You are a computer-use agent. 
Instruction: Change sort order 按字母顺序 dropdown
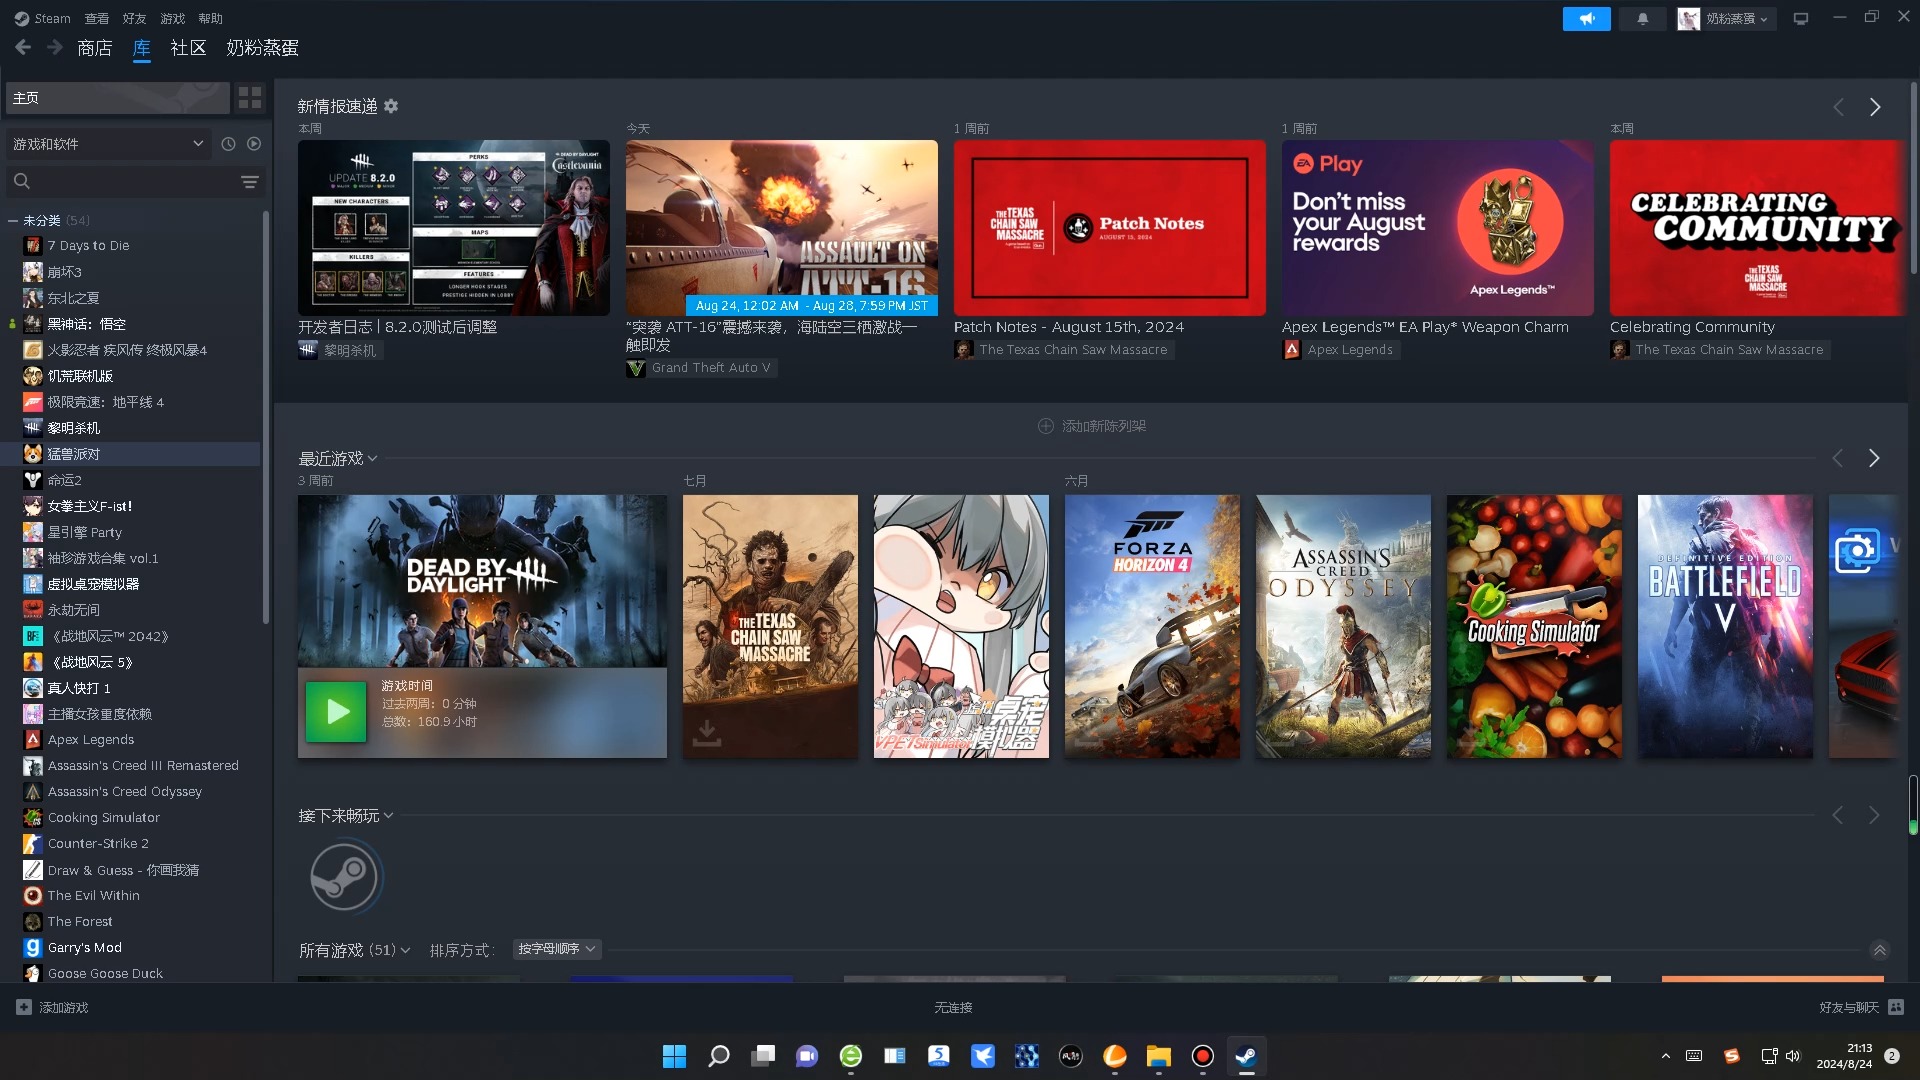pos(557,949)
